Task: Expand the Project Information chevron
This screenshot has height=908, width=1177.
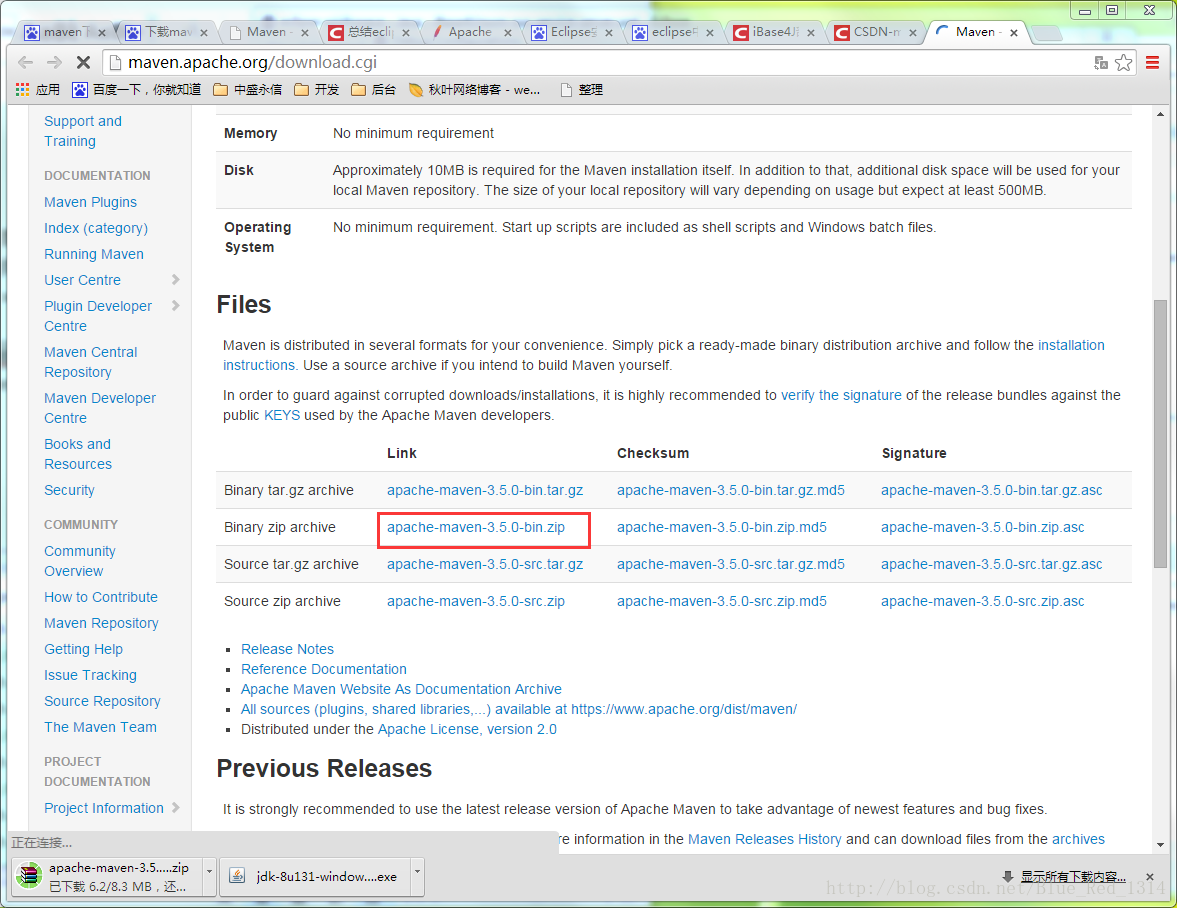Action: tap(176, 808)
